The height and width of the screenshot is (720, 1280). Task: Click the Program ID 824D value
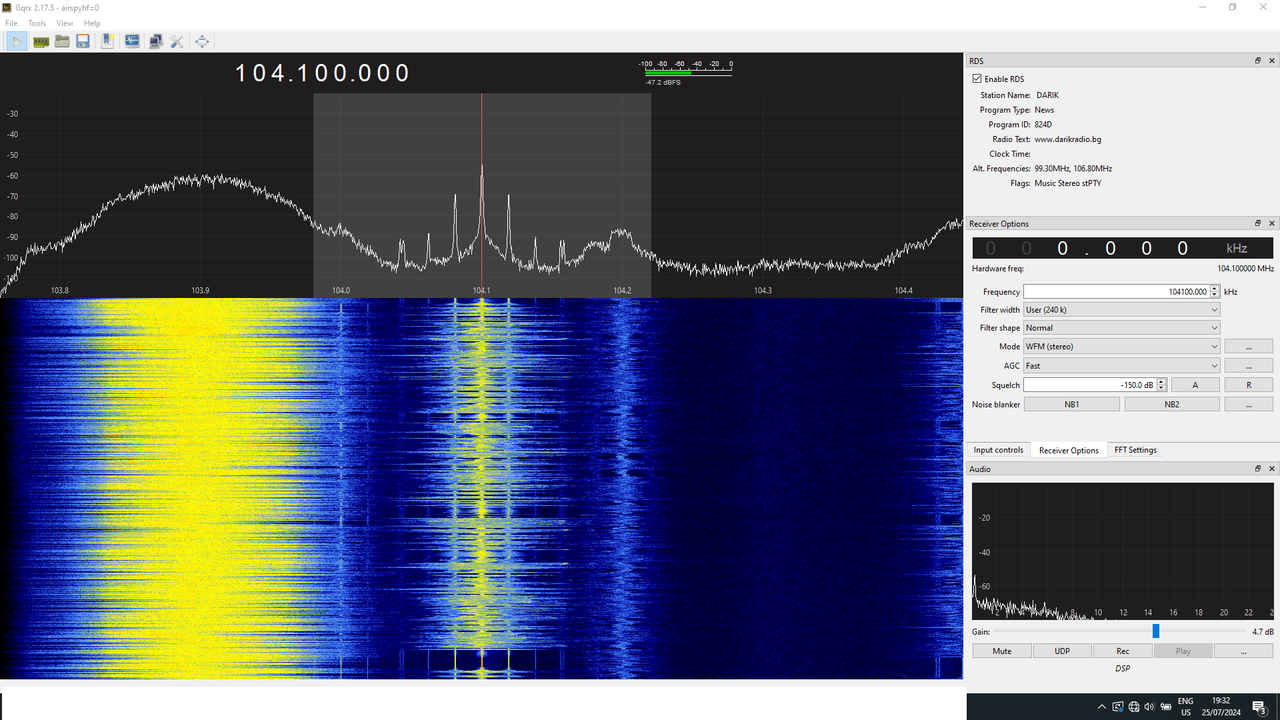click(x=1044, y=125)
